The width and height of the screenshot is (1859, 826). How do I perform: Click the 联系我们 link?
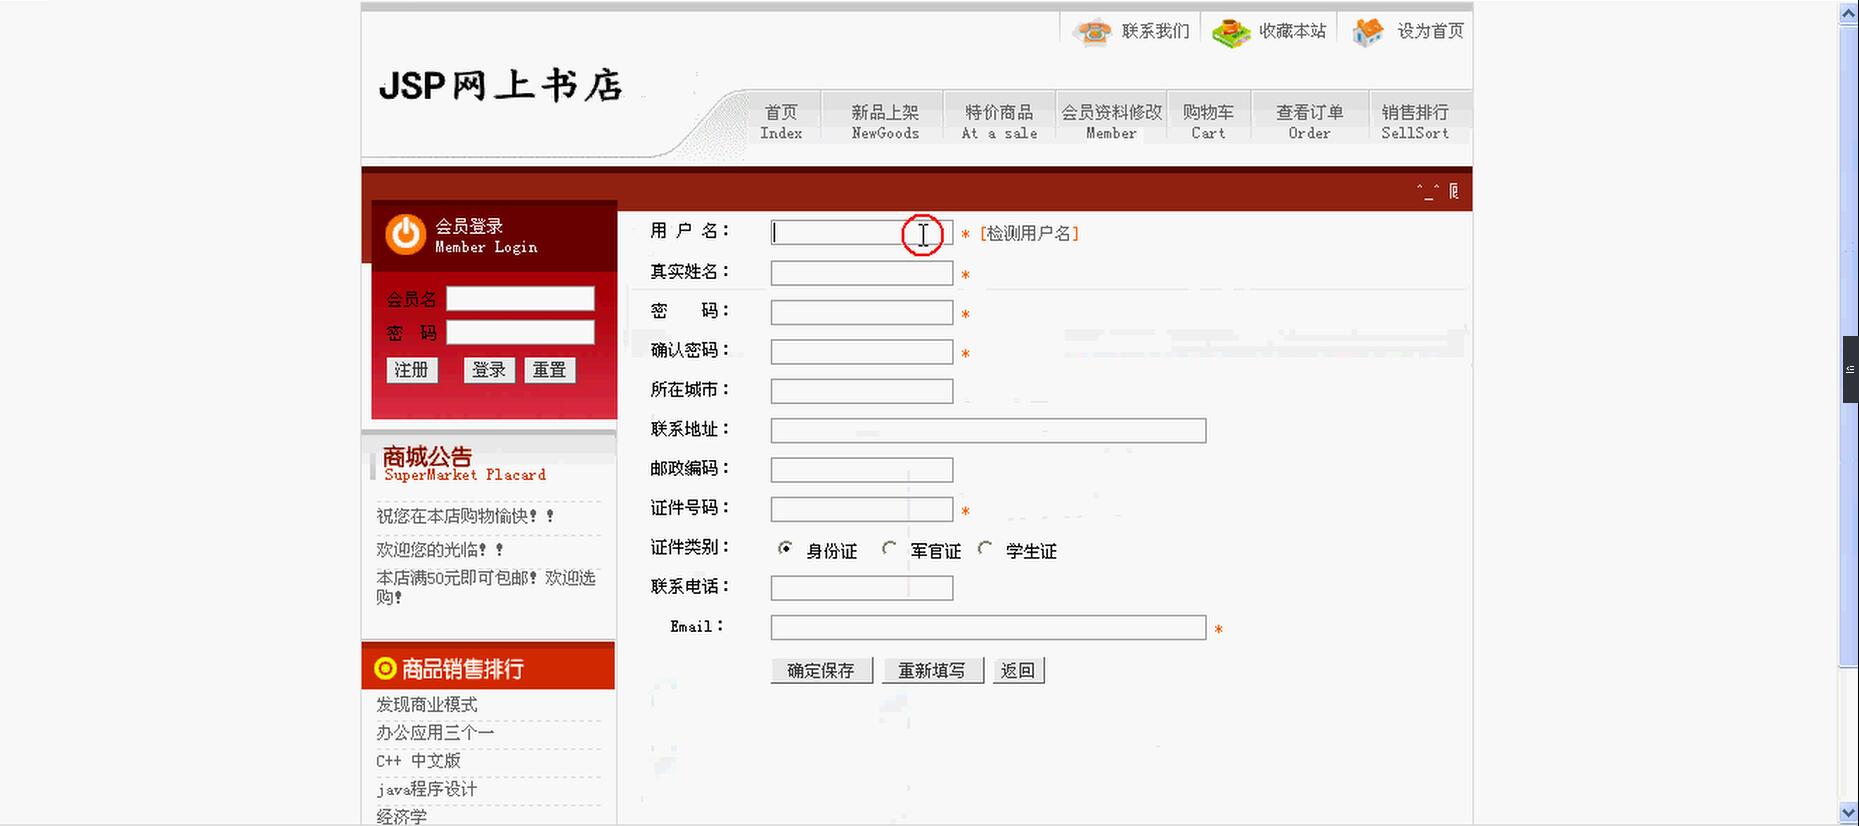coord(1155,32)
